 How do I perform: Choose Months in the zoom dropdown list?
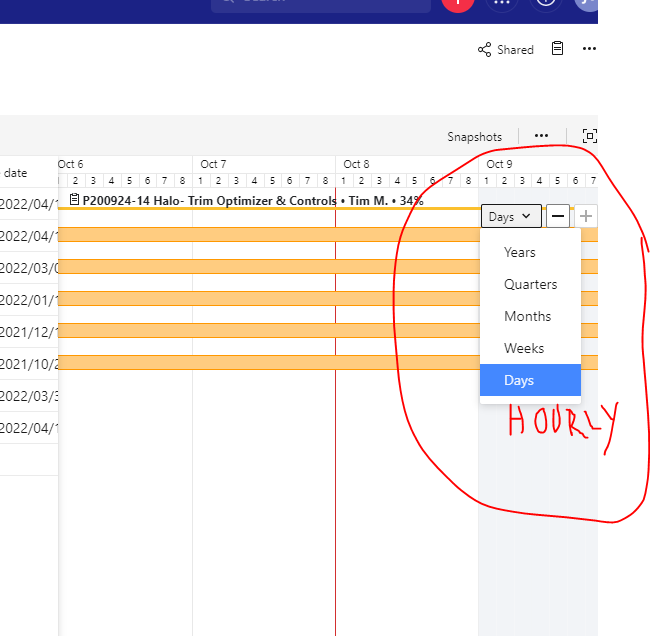pyautogui.click(x=527, y=316)
